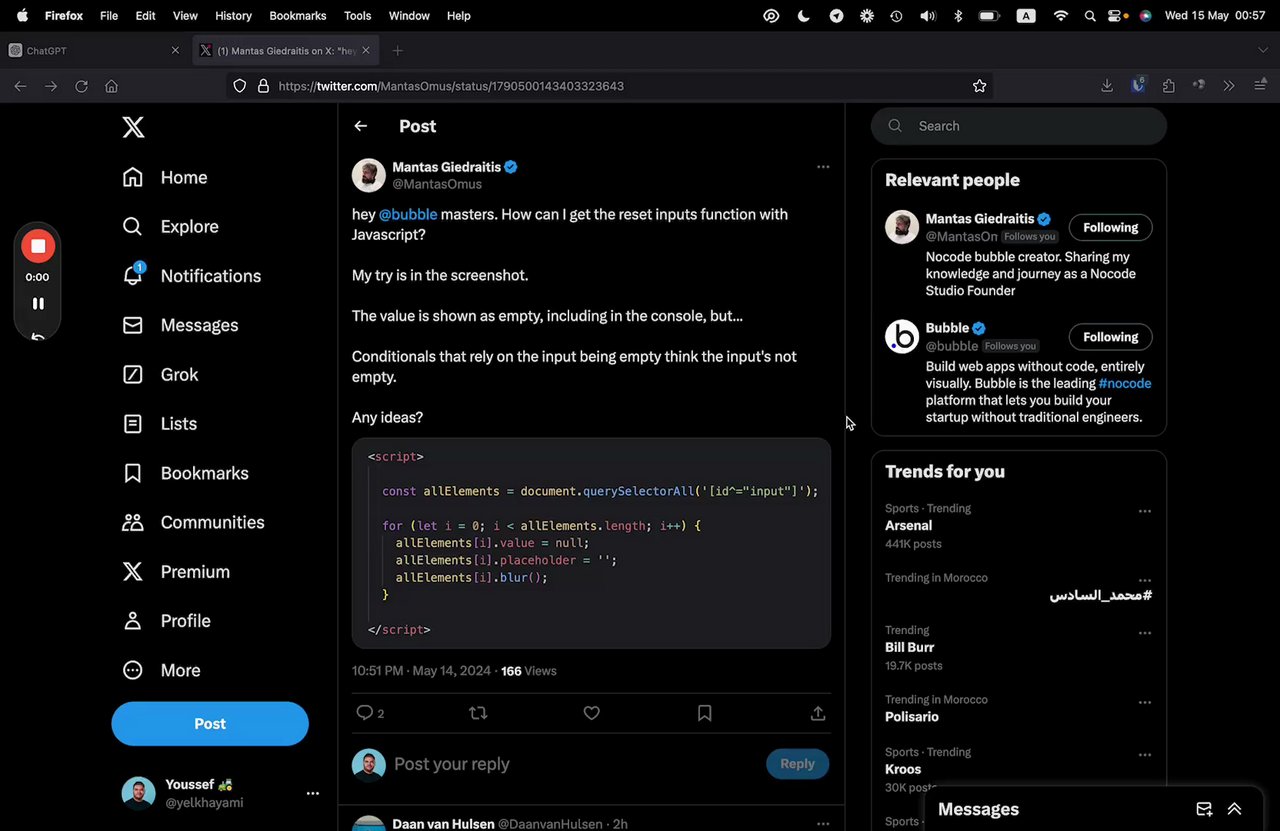
Task: Open options dots for Arsenal trend
Action: point(1145,511)
